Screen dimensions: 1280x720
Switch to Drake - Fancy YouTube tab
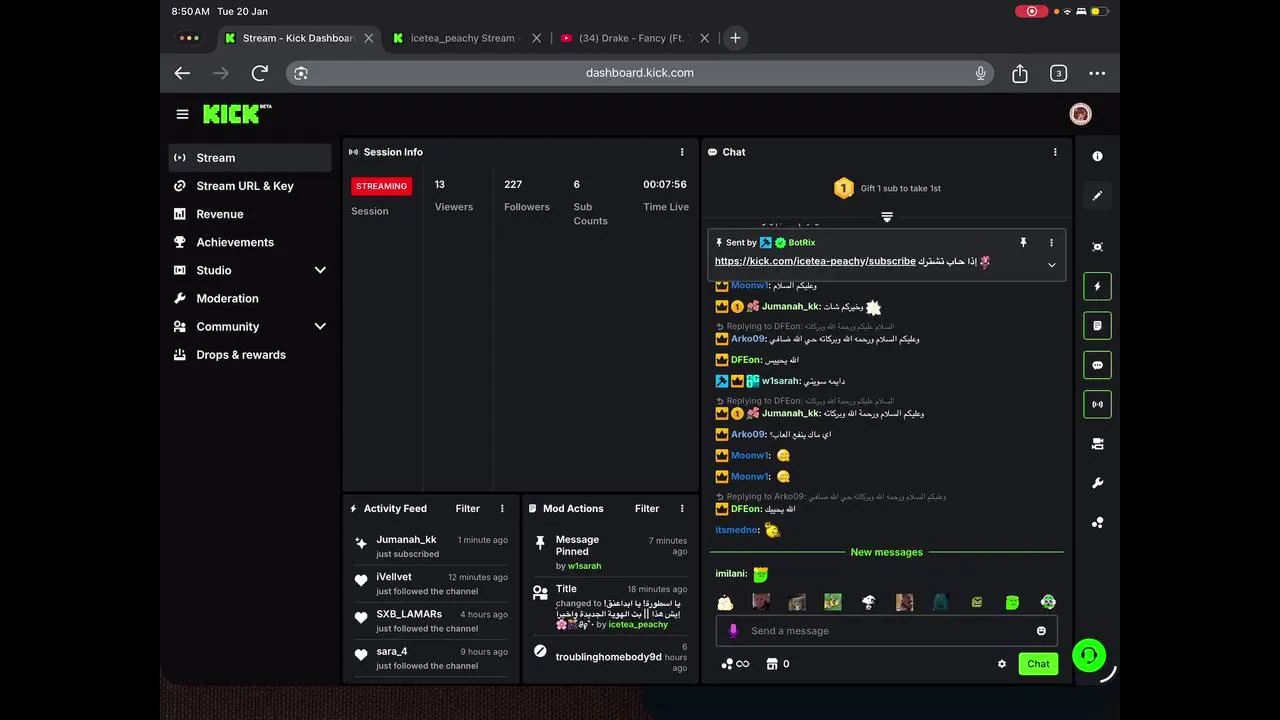point(634,38)
